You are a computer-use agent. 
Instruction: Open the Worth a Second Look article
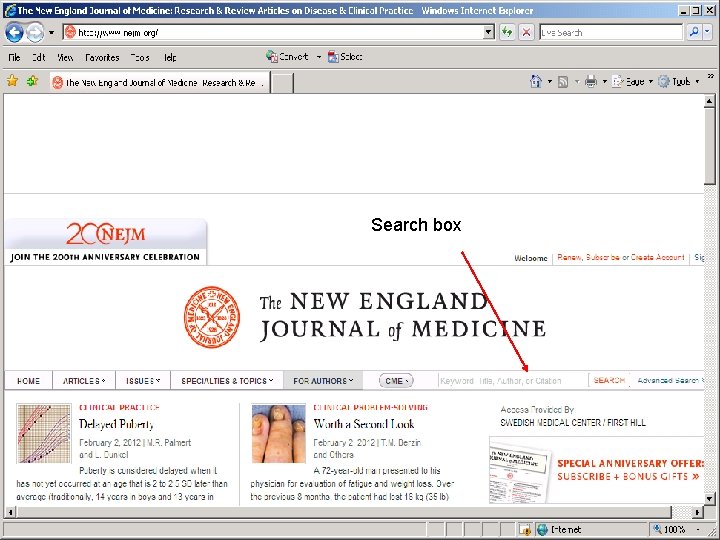tap(364, 424)
